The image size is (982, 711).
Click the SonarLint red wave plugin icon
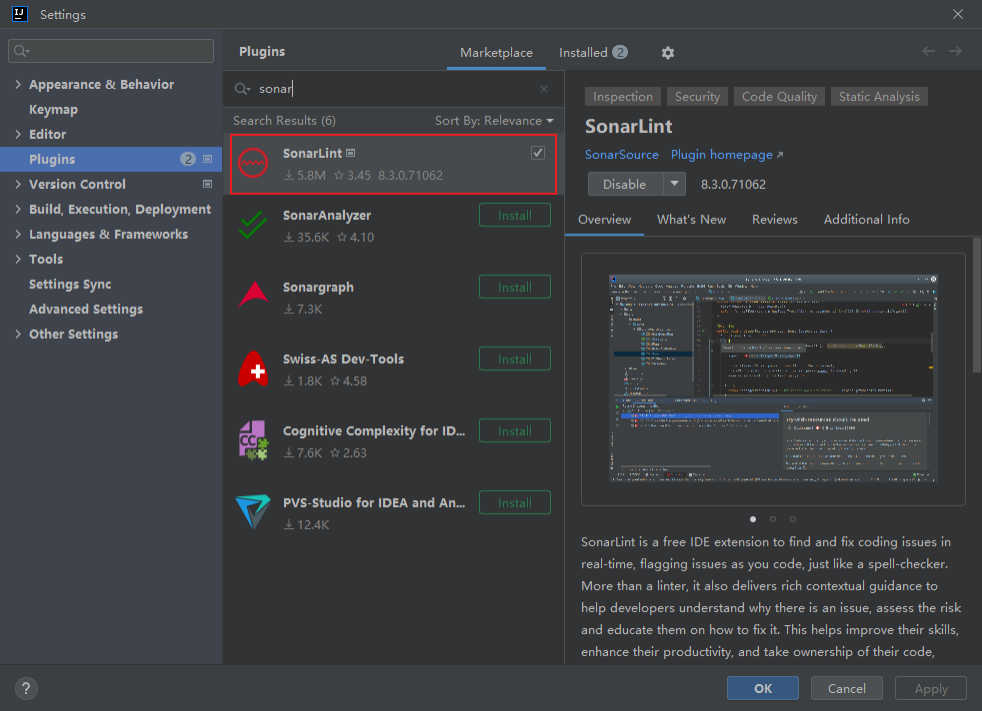254,163
